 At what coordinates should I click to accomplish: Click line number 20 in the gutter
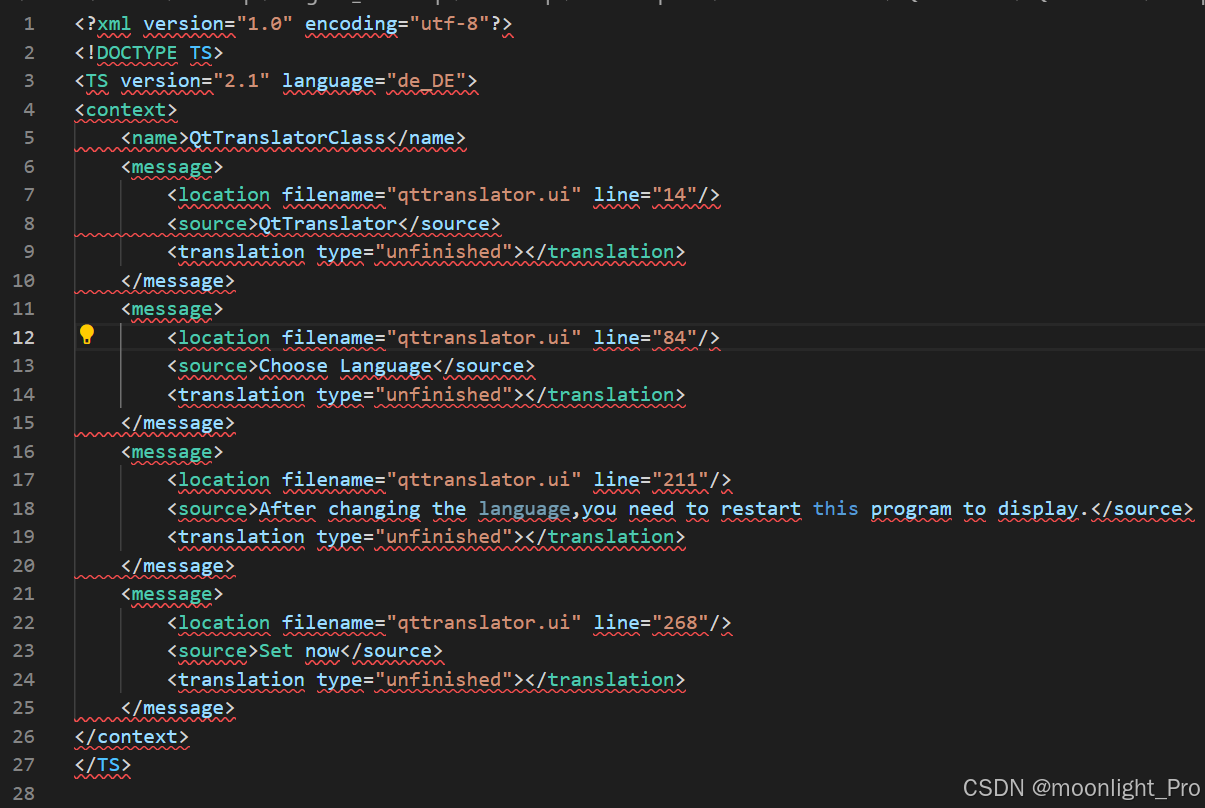23,565
